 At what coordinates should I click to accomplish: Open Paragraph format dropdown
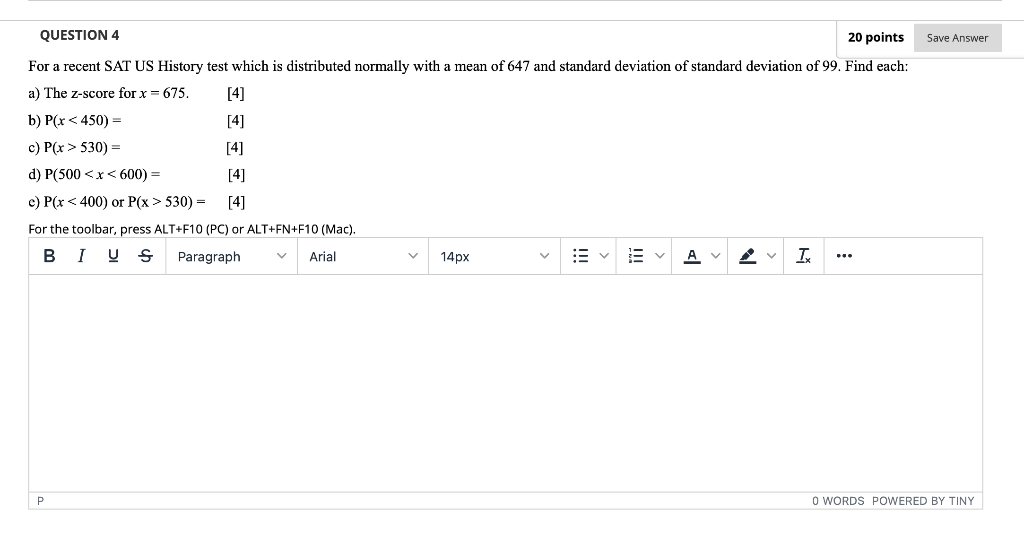point(232,256)
